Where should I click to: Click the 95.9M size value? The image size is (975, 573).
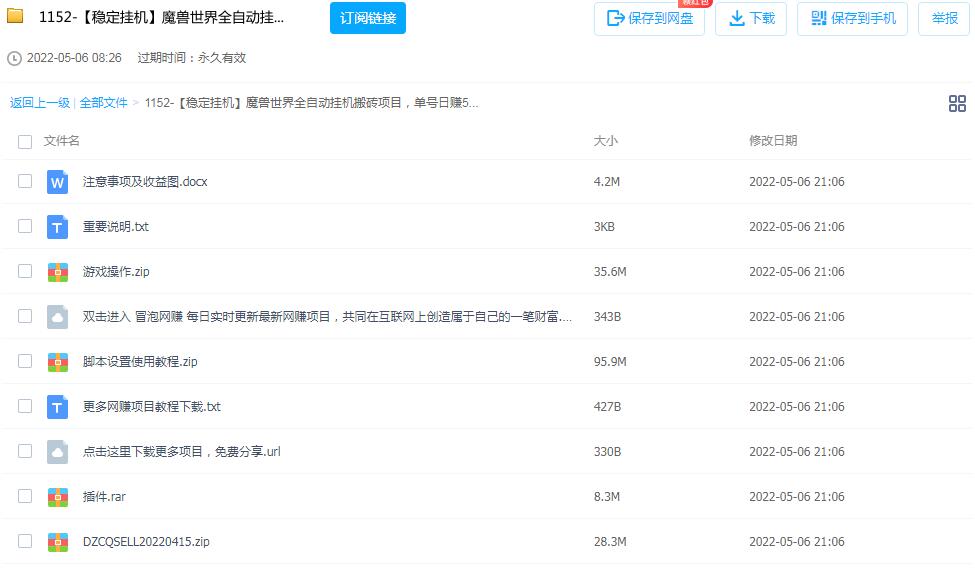tap(610, 362)
